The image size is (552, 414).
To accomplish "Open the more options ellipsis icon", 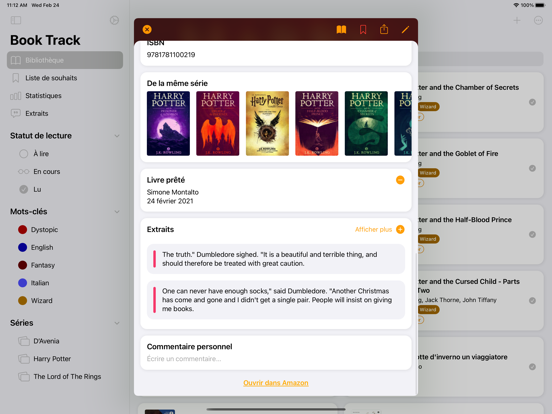I will click(538, 20).
